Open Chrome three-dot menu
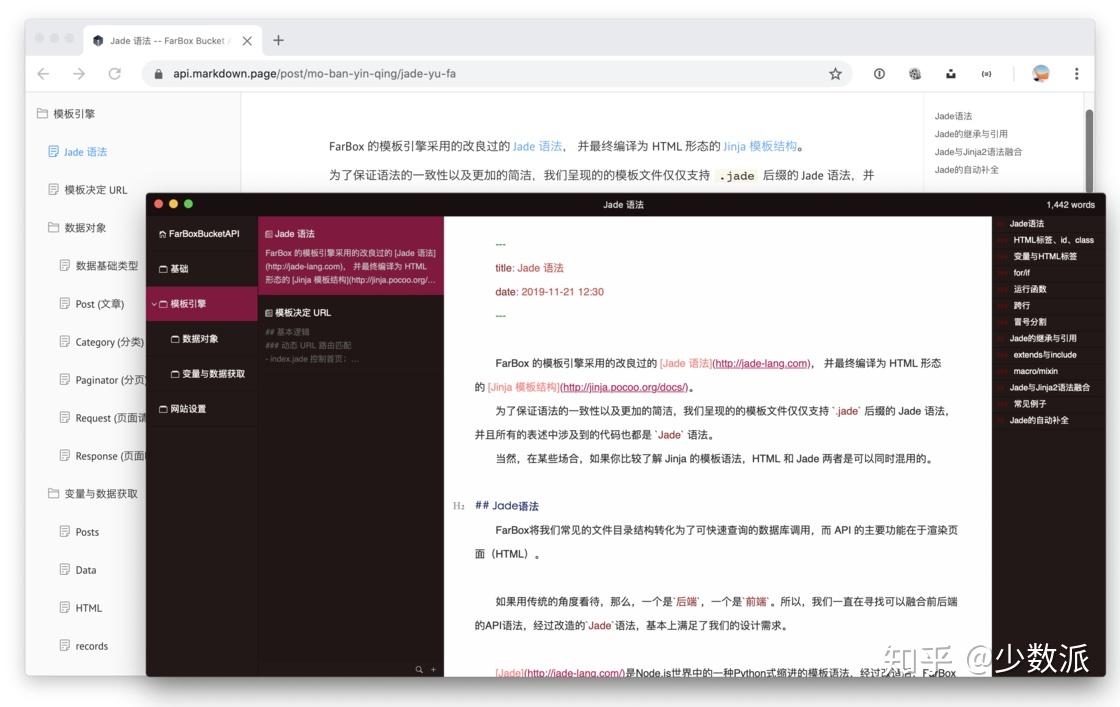Screen dimensions: 1120x707 coord(1076,74)
